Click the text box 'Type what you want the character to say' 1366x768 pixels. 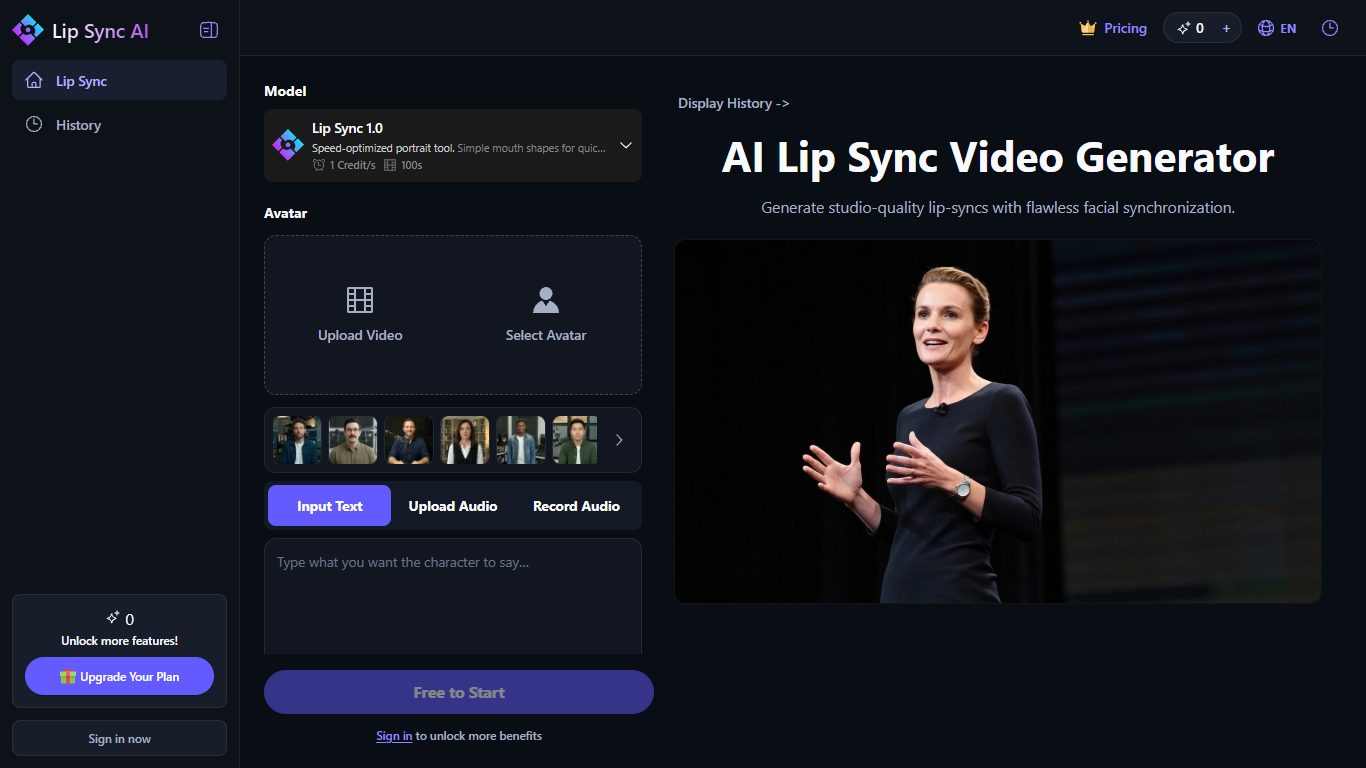click(453, 597)
